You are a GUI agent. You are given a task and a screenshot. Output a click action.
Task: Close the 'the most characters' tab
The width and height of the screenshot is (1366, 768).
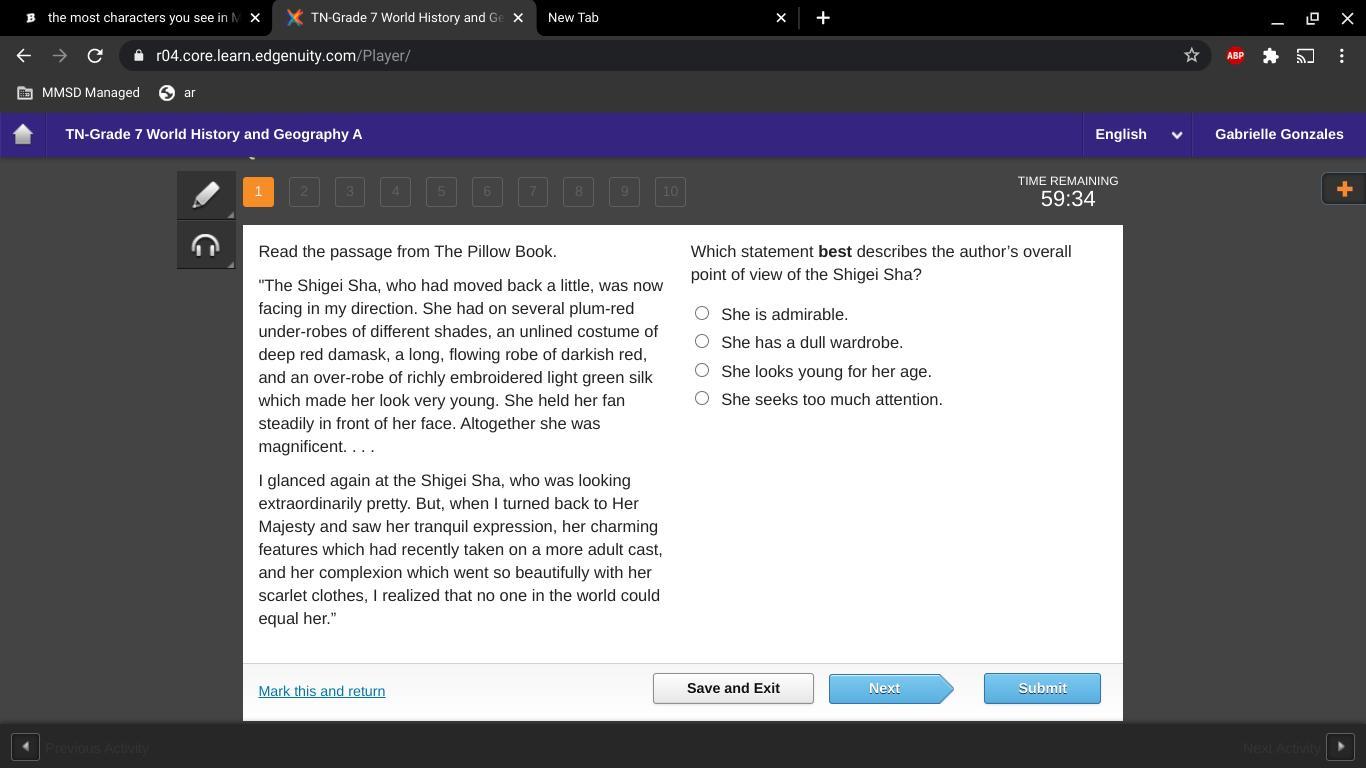[255, 18]
